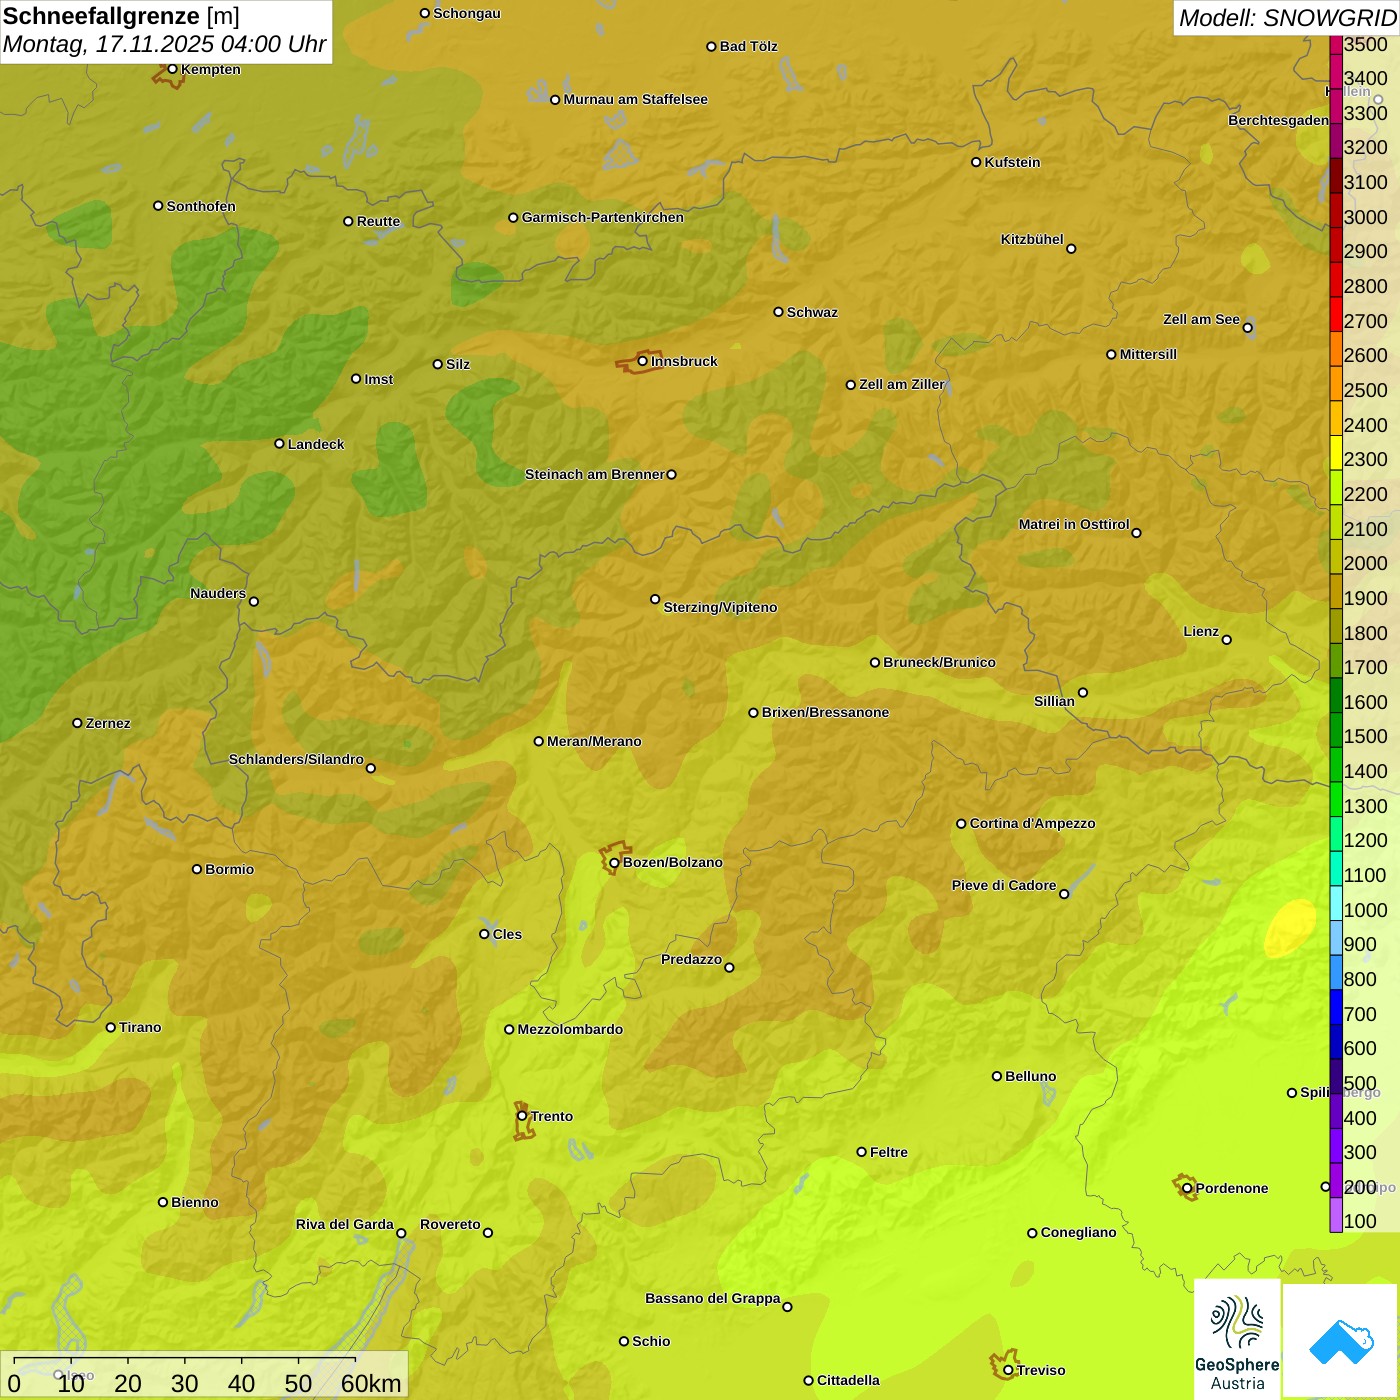Select the Cles map label
Image resolution: width=1400 pixels, height=1400 pixels.
click(507, 934)
